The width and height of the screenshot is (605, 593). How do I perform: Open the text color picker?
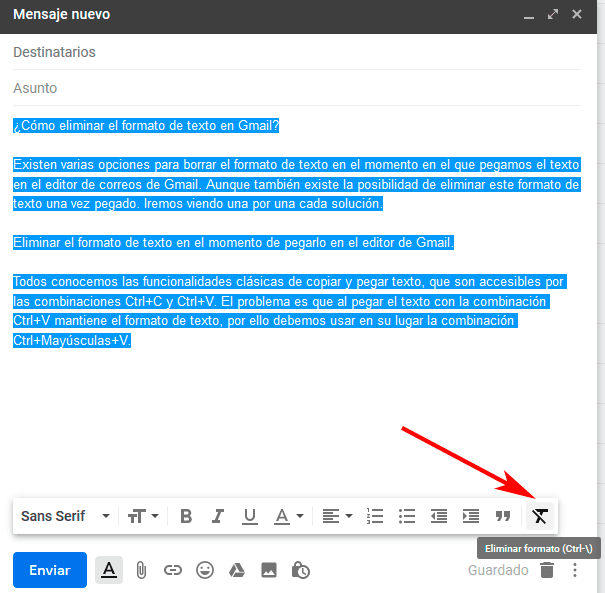click(289, 516)
